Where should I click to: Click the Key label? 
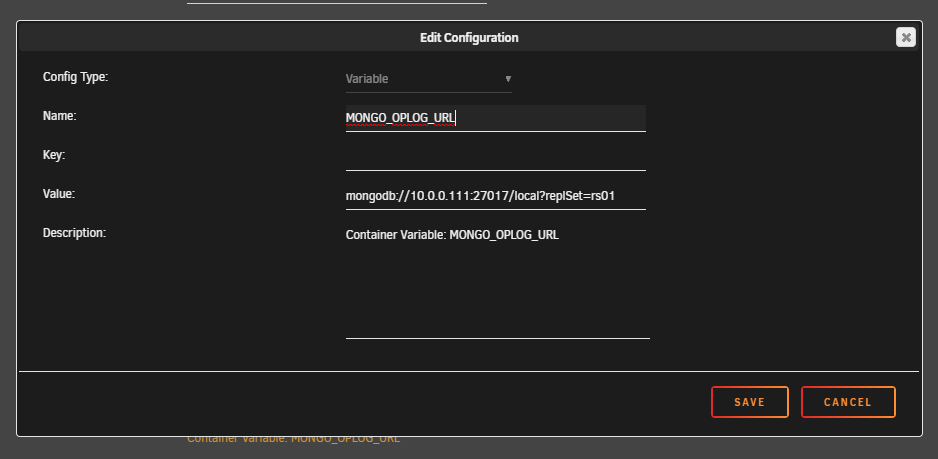pyautogui.click(x=54, y=155)
